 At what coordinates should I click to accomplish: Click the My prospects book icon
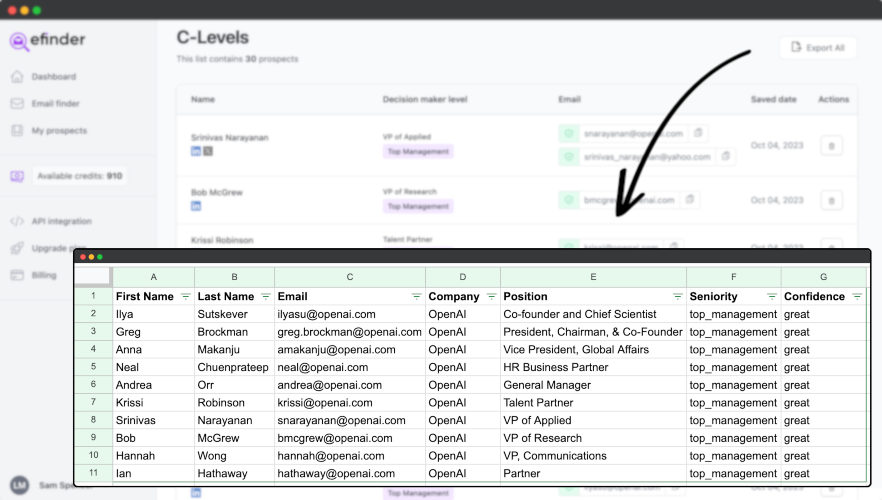tap(17, 130)
